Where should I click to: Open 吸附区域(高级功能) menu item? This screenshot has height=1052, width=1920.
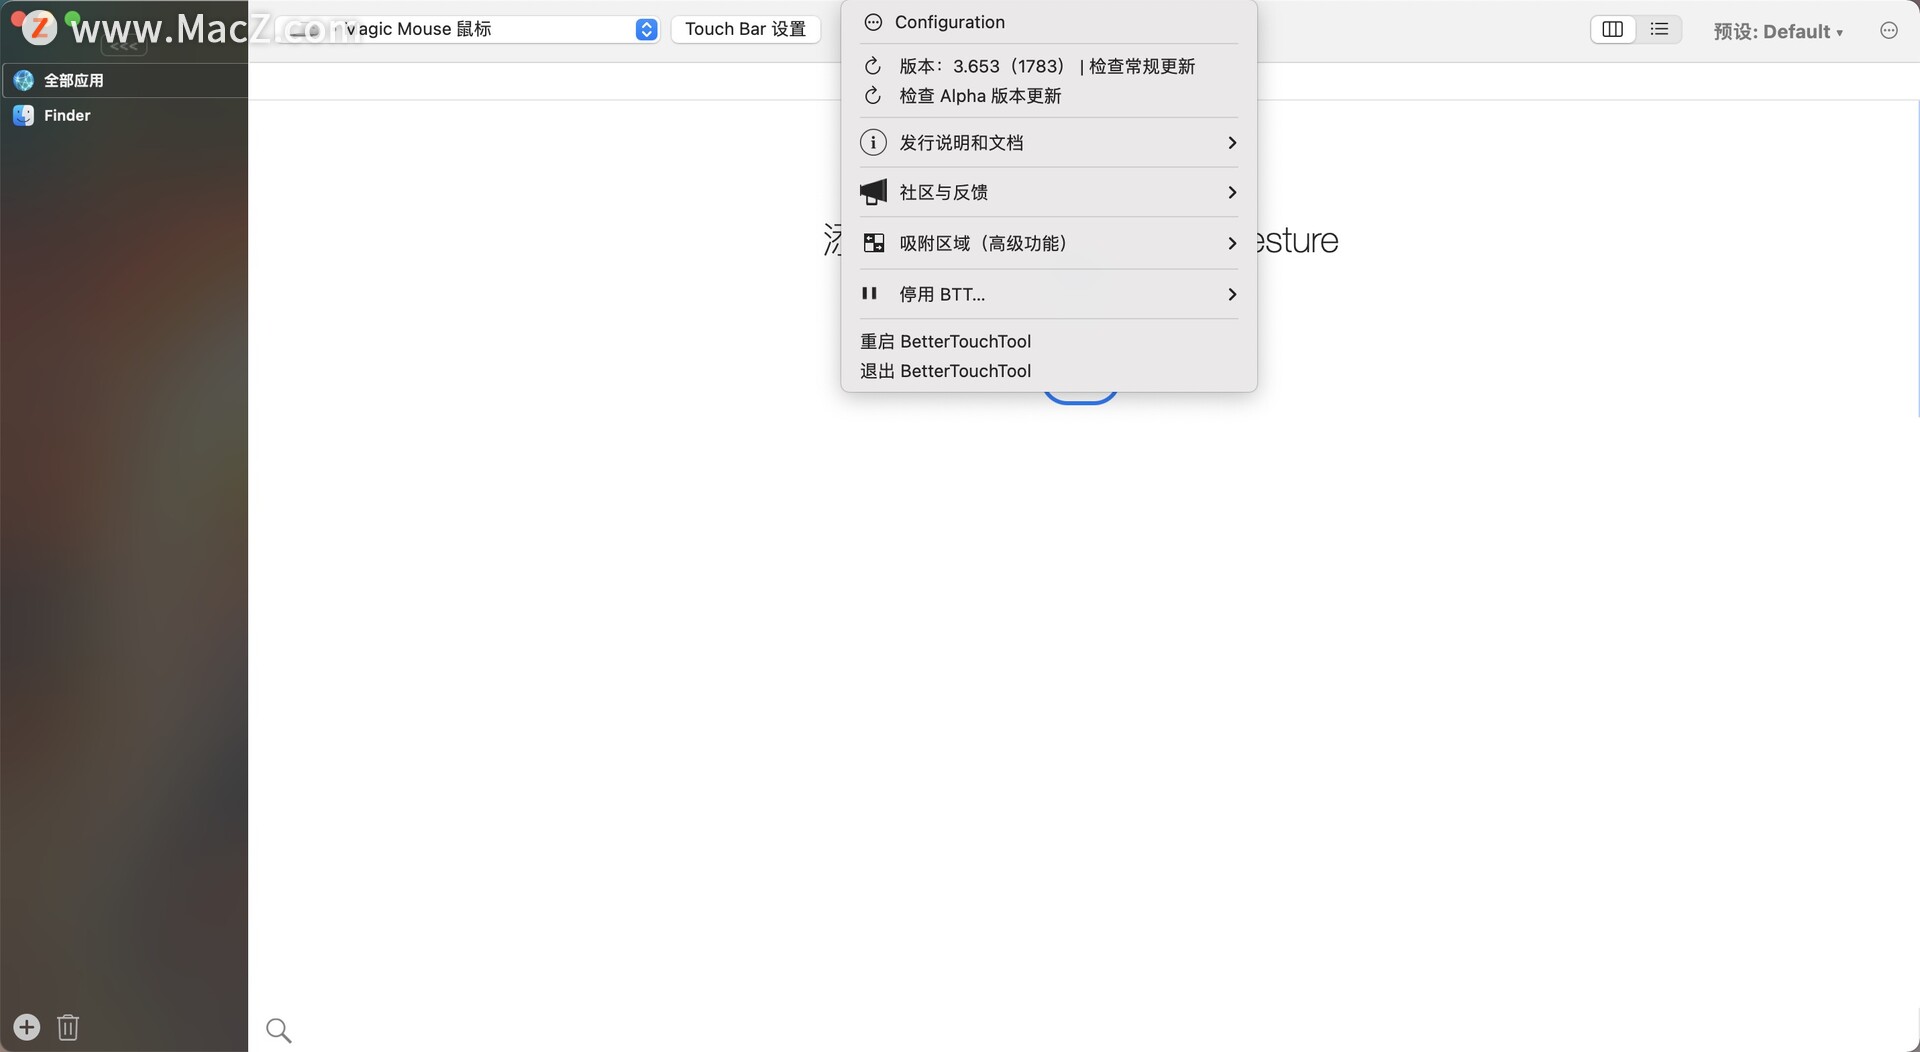coord(1049,243)
